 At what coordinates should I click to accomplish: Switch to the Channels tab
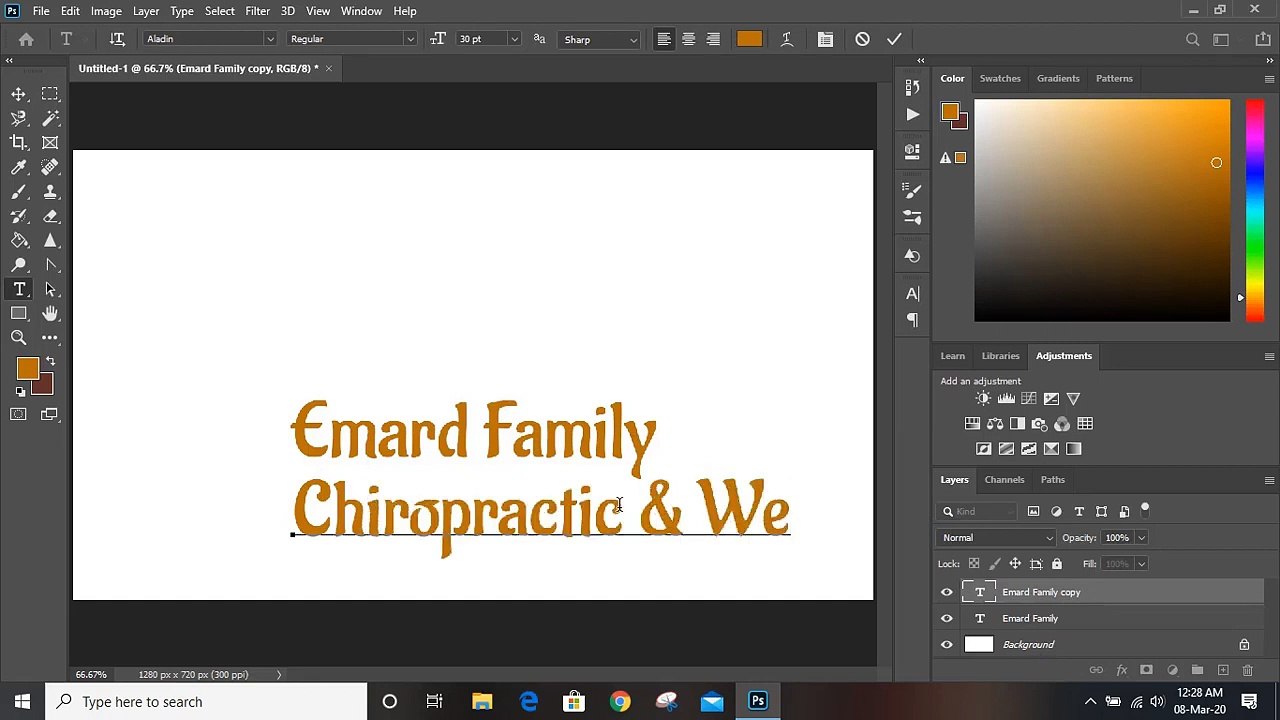point(1004,480)
